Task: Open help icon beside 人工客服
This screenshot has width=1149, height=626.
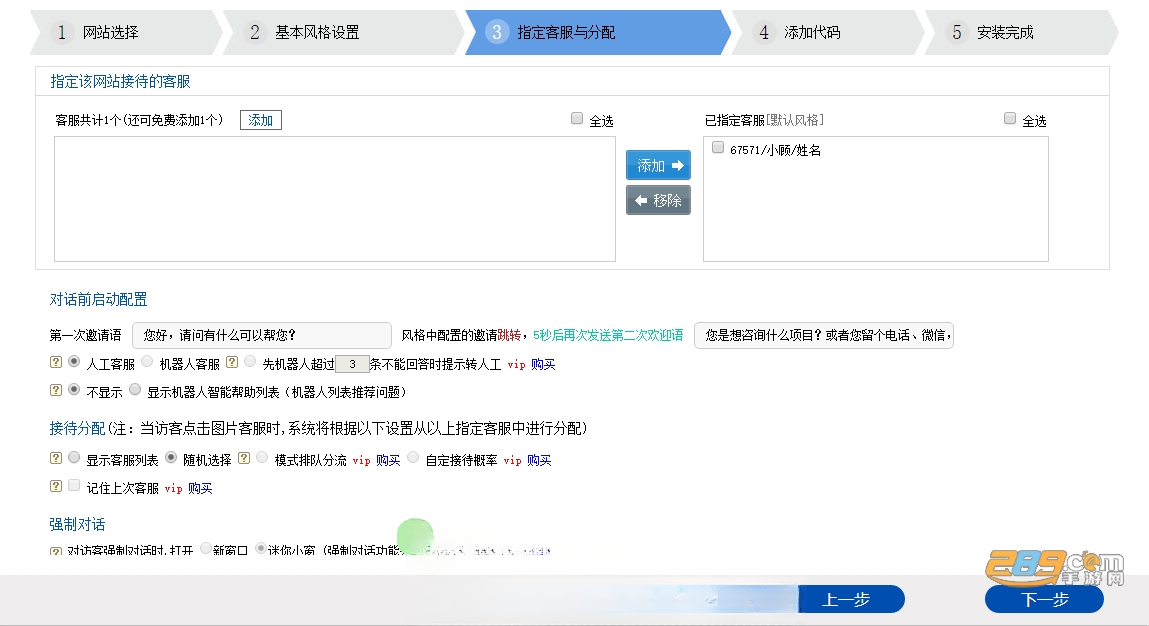Action: [56, 362]
